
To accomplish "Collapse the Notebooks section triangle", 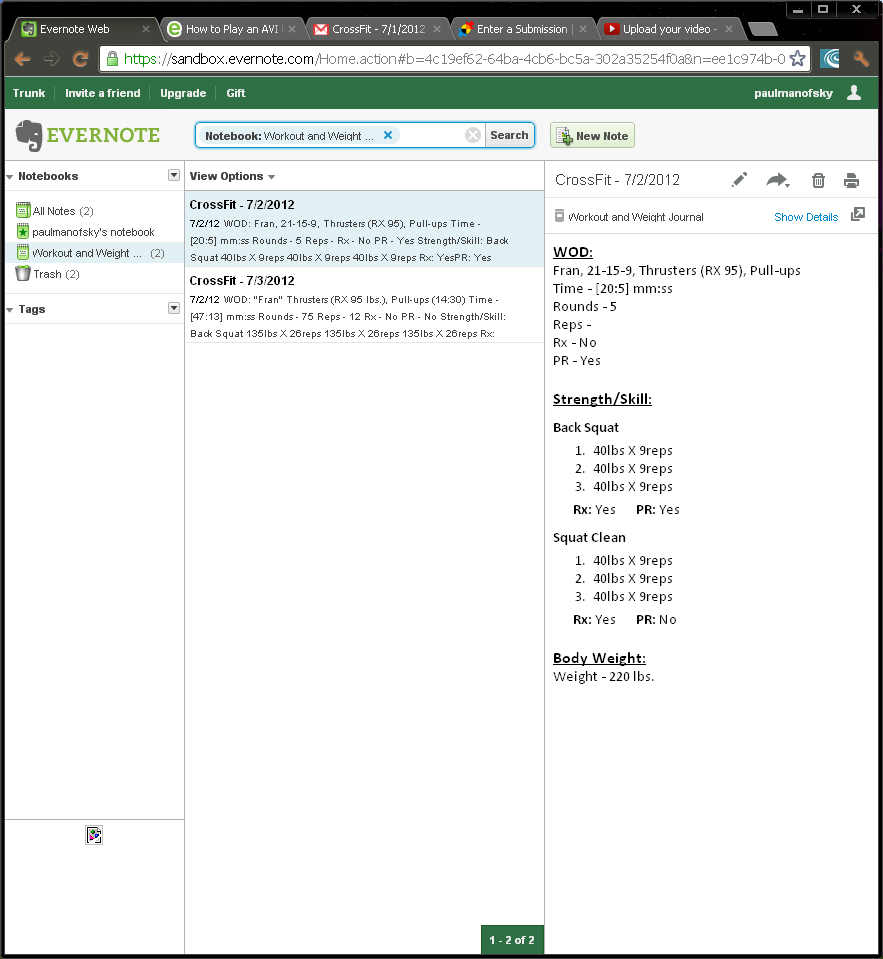I will tap(10, 177).
